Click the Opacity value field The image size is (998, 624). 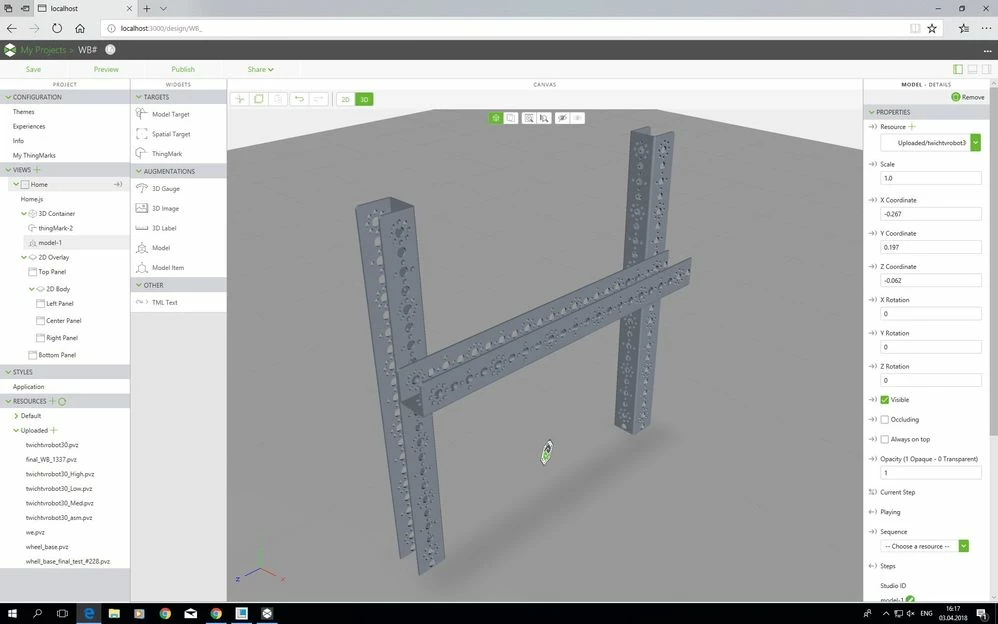[931, 472]
